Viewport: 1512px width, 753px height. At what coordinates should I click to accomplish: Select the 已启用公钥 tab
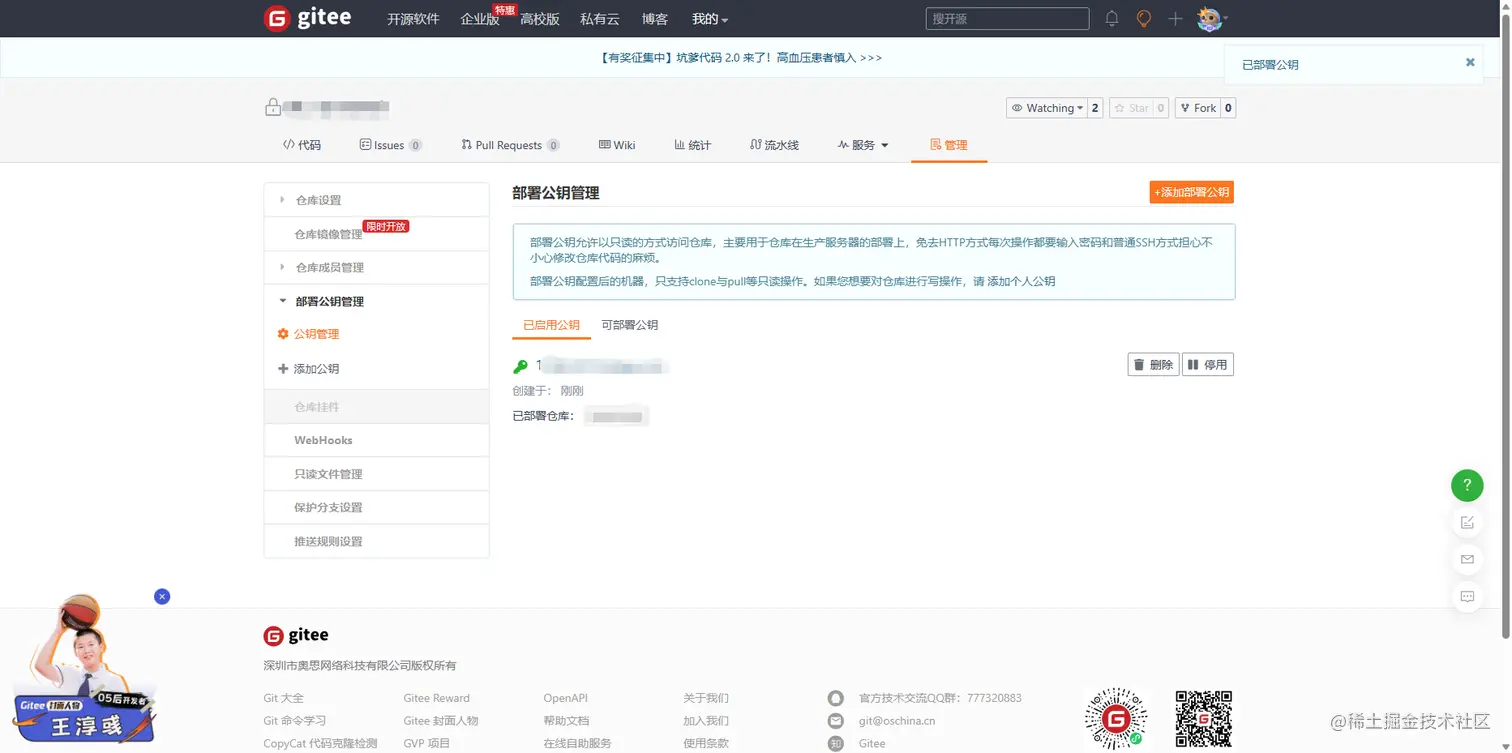point(551,325)
